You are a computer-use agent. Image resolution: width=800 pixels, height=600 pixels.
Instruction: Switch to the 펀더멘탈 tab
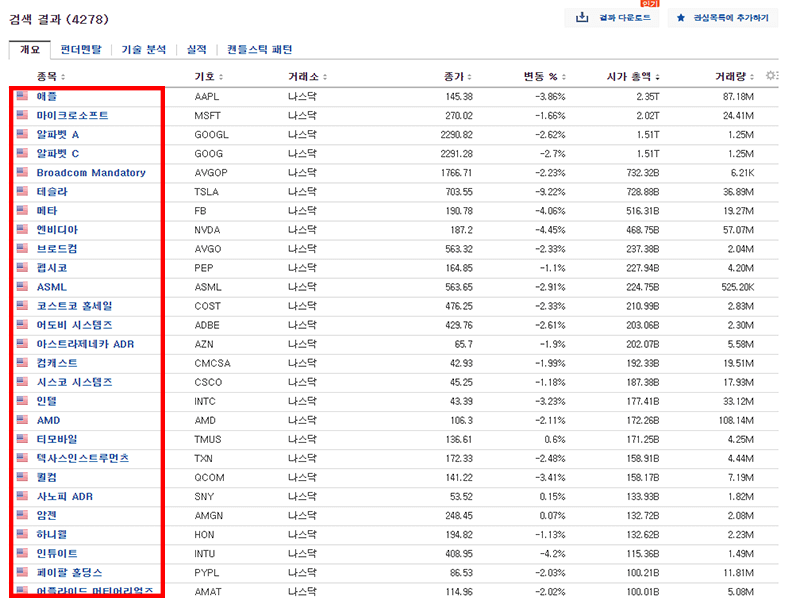tap(81, 49)
